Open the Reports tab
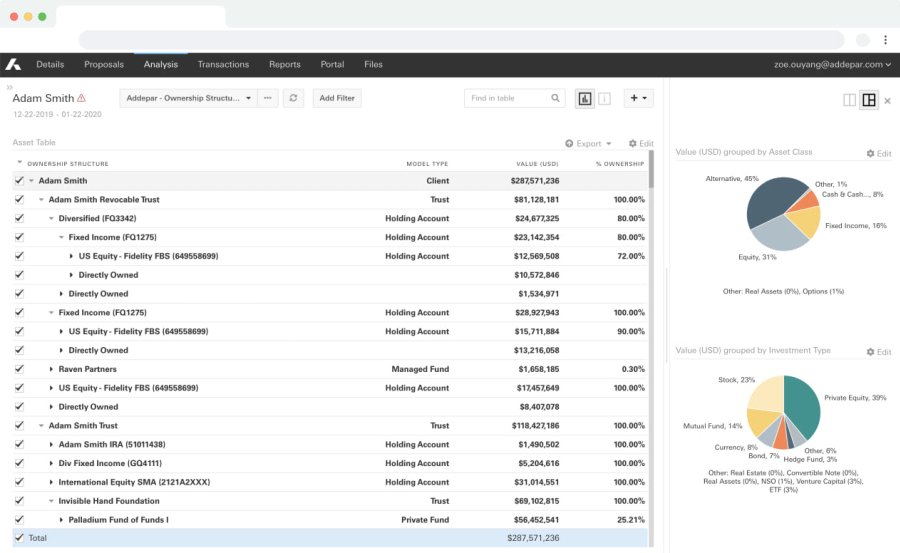This screenshot has height=553, width=900. tap(284, 64)
